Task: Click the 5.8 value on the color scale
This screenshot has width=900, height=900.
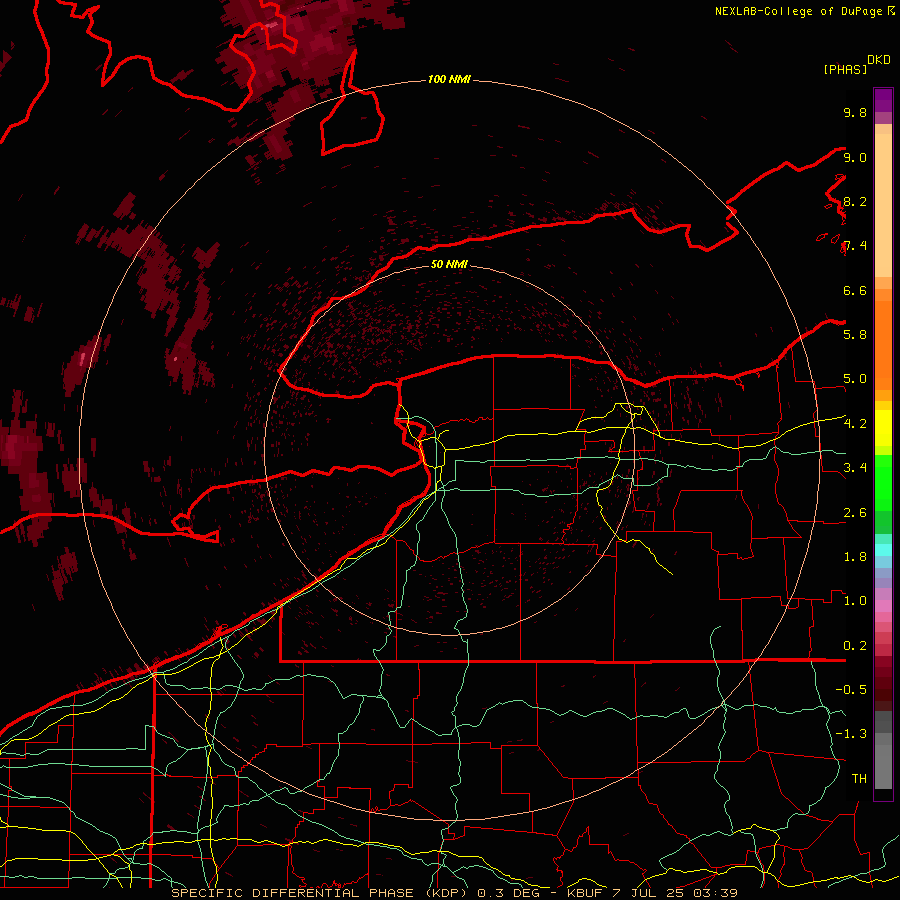Action: tap(855, 335)
